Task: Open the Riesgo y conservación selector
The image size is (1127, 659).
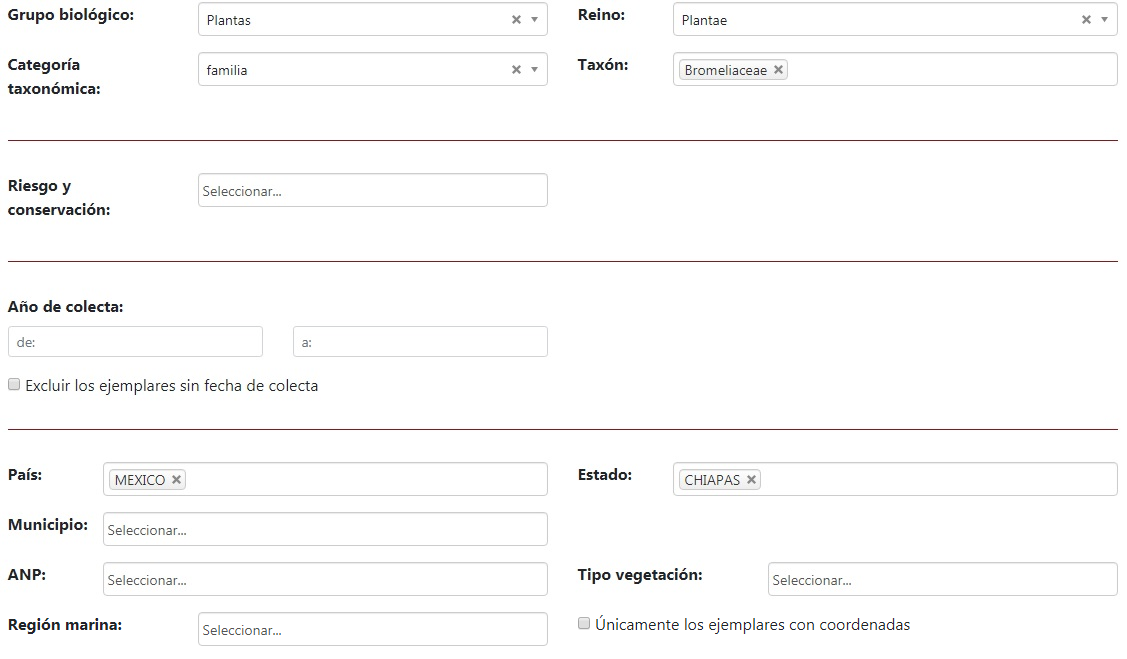Action: coord(372,191)
